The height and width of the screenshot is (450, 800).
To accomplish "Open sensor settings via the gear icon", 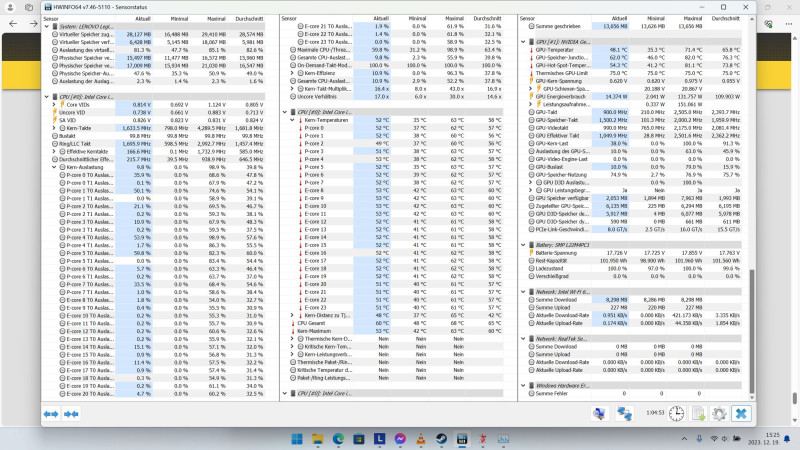I will 719,413.
